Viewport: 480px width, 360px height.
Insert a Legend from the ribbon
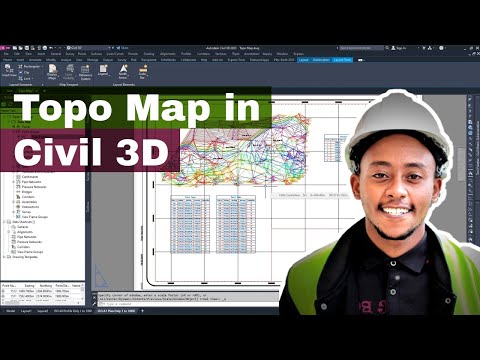pos(103,70)
